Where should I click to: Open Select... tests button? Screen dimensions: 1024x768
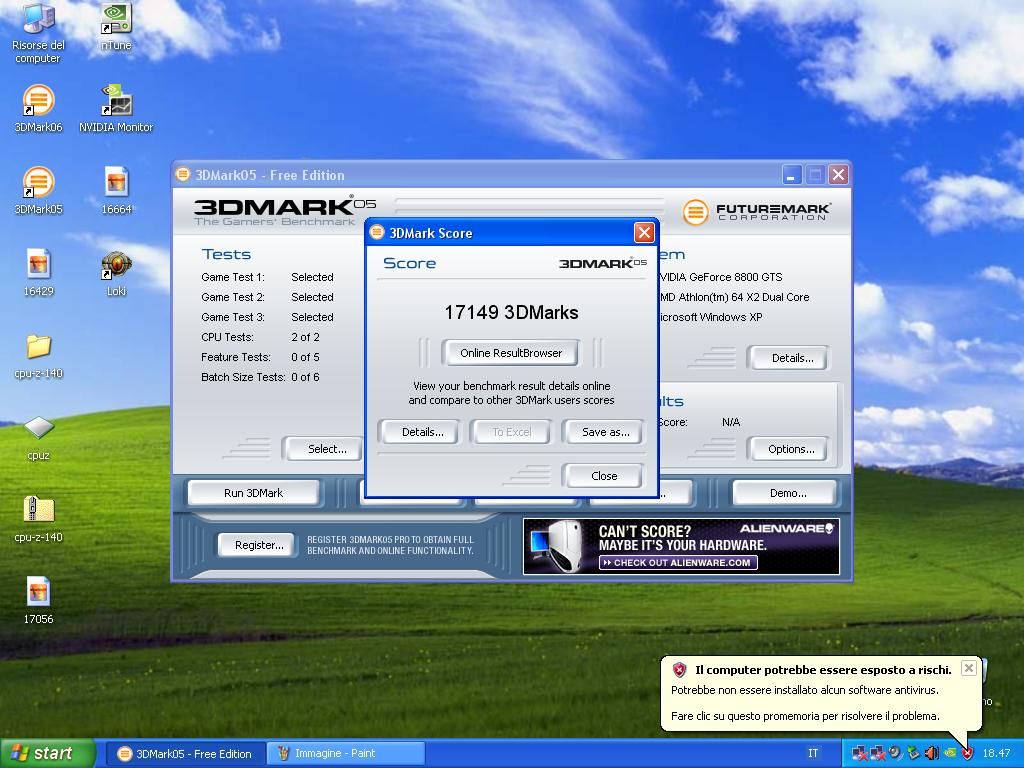pyautogui.click(x=325, y=449)
